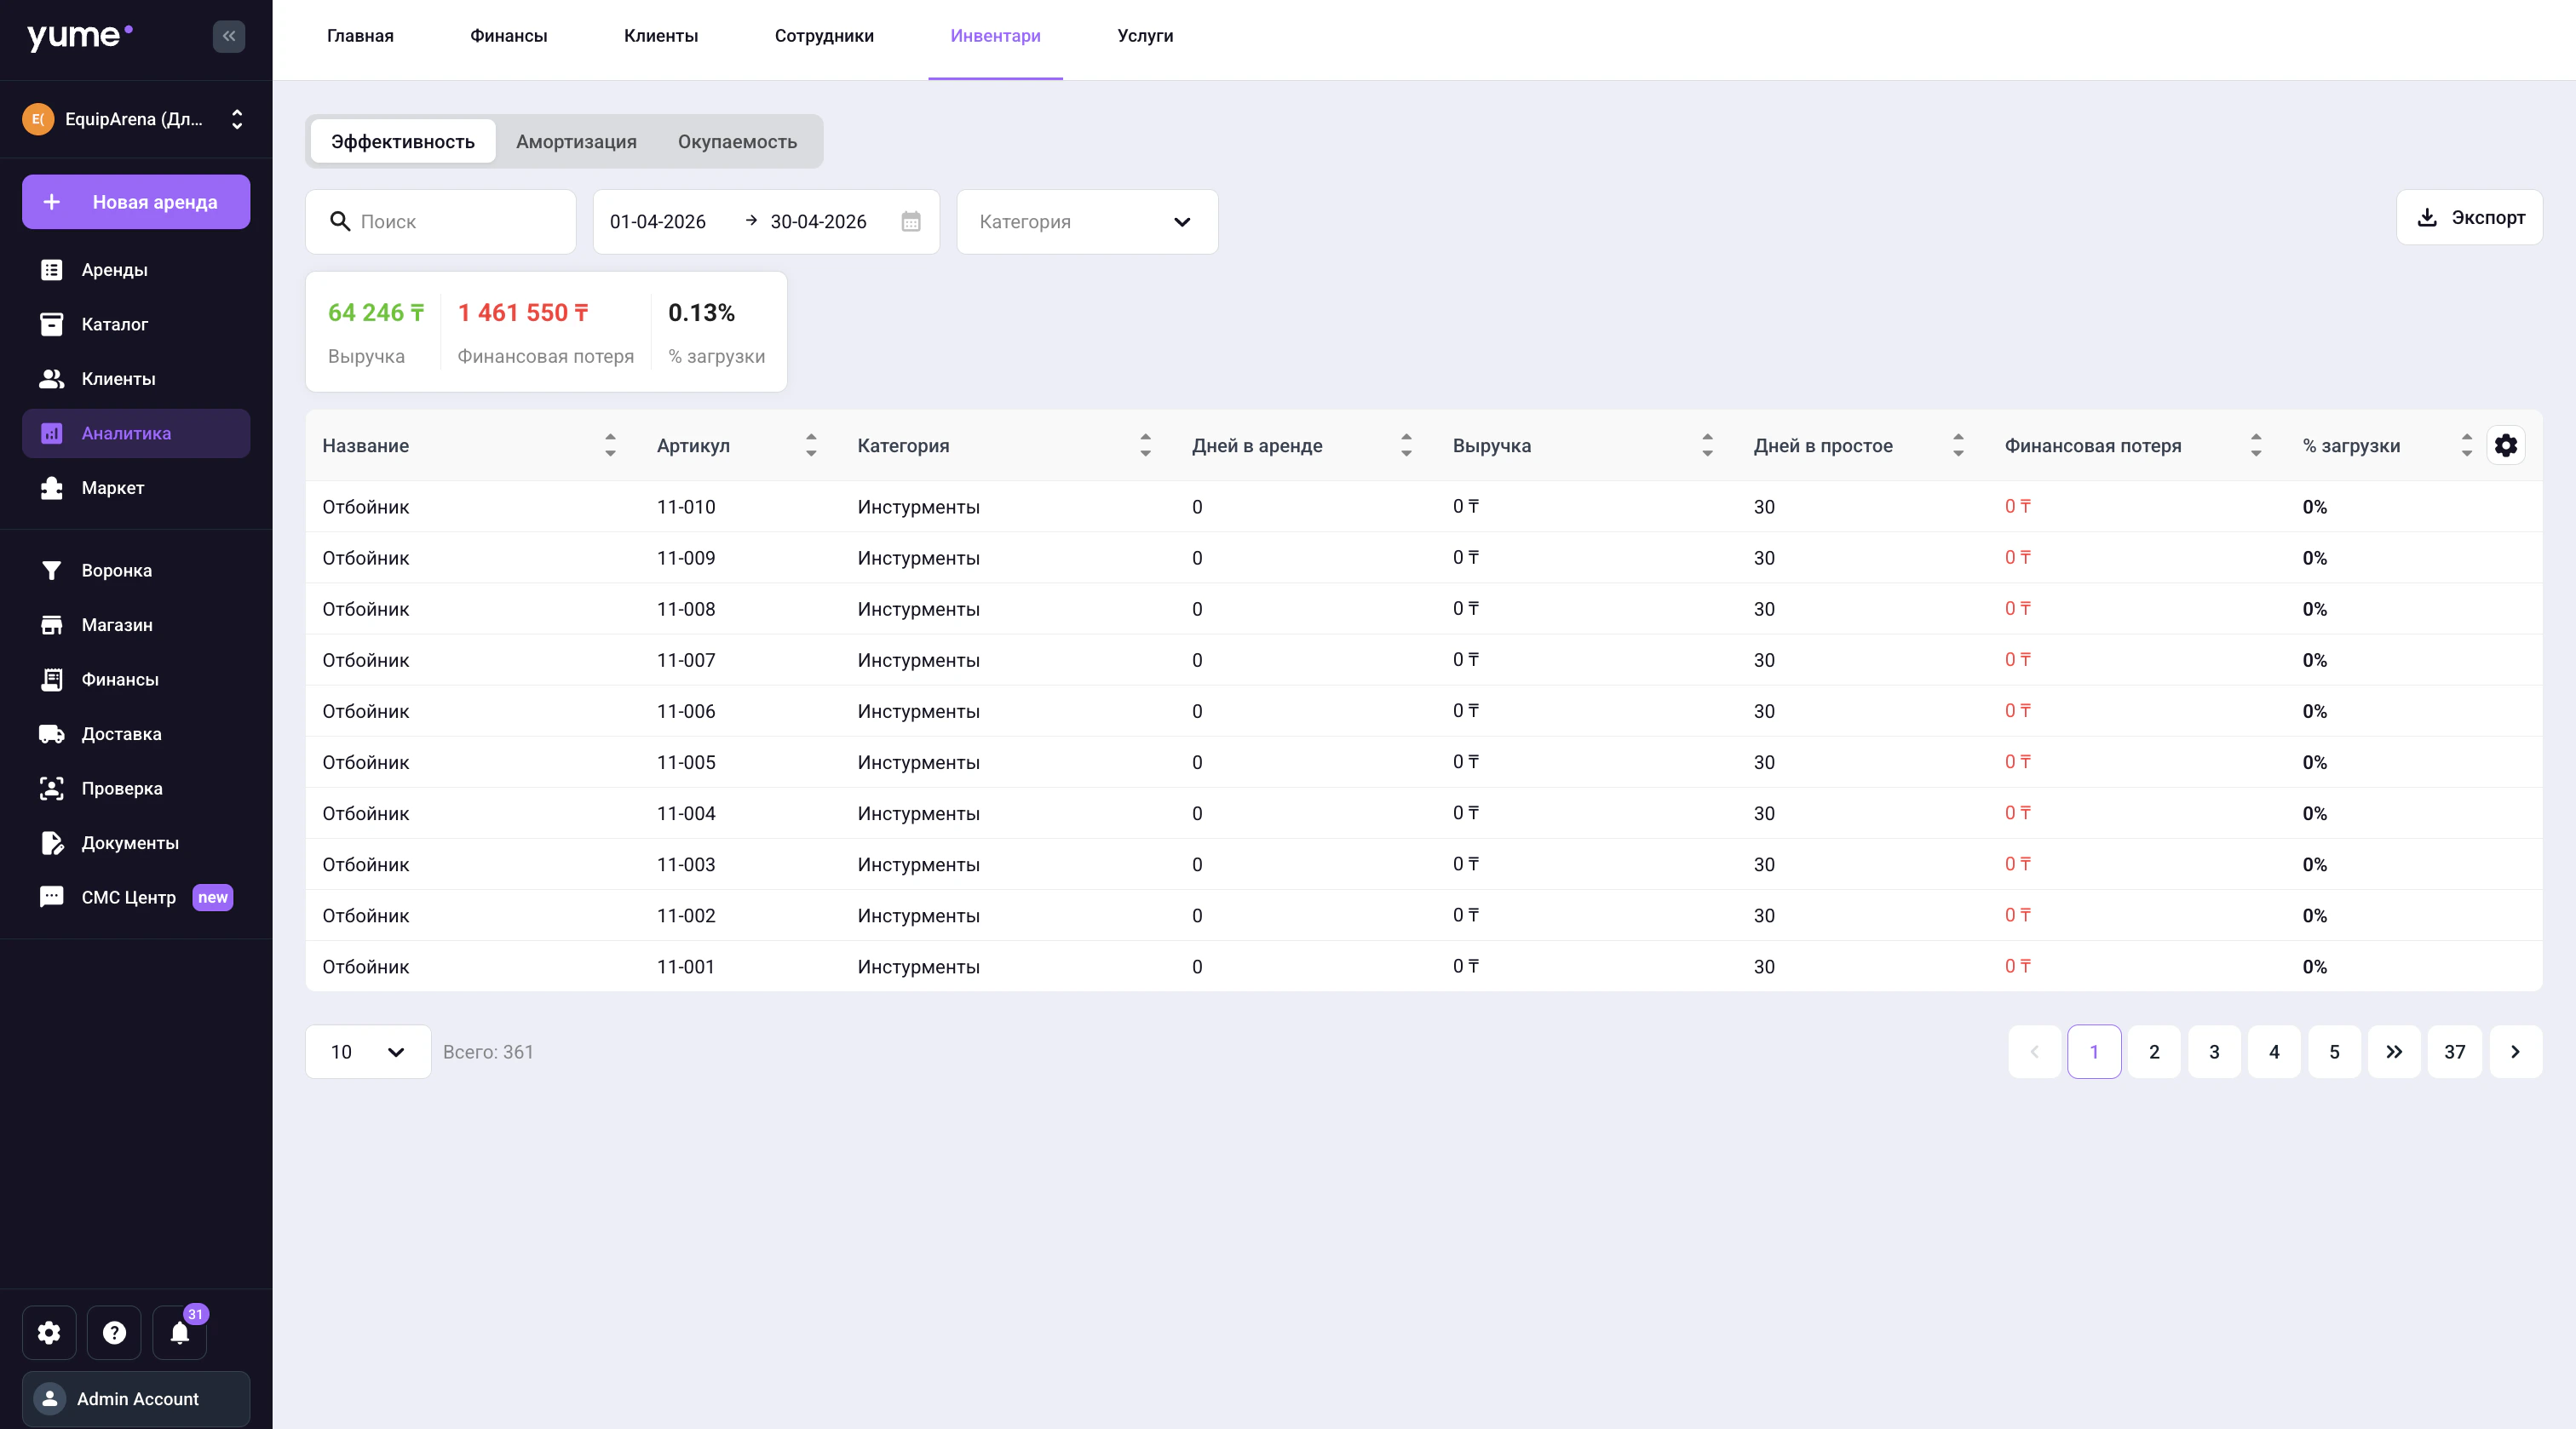Collapse the sidebar with double-chevron icon

pyautogui.click(x=229, y=36)
